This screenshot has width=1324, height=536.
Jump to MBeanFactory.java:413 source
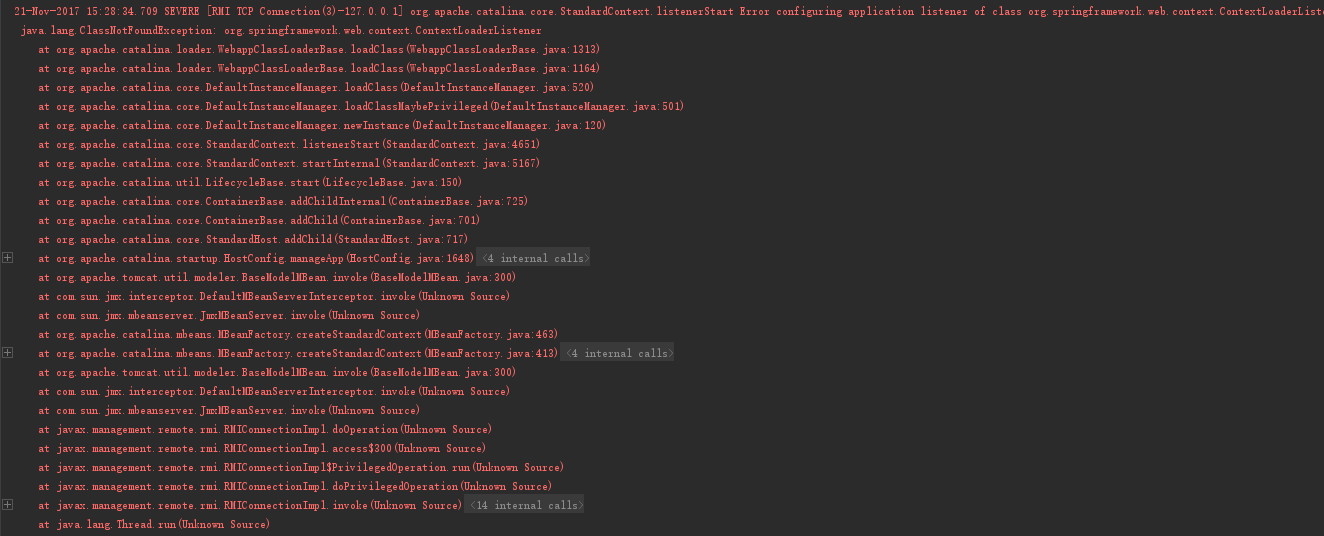tap(491, 353)
